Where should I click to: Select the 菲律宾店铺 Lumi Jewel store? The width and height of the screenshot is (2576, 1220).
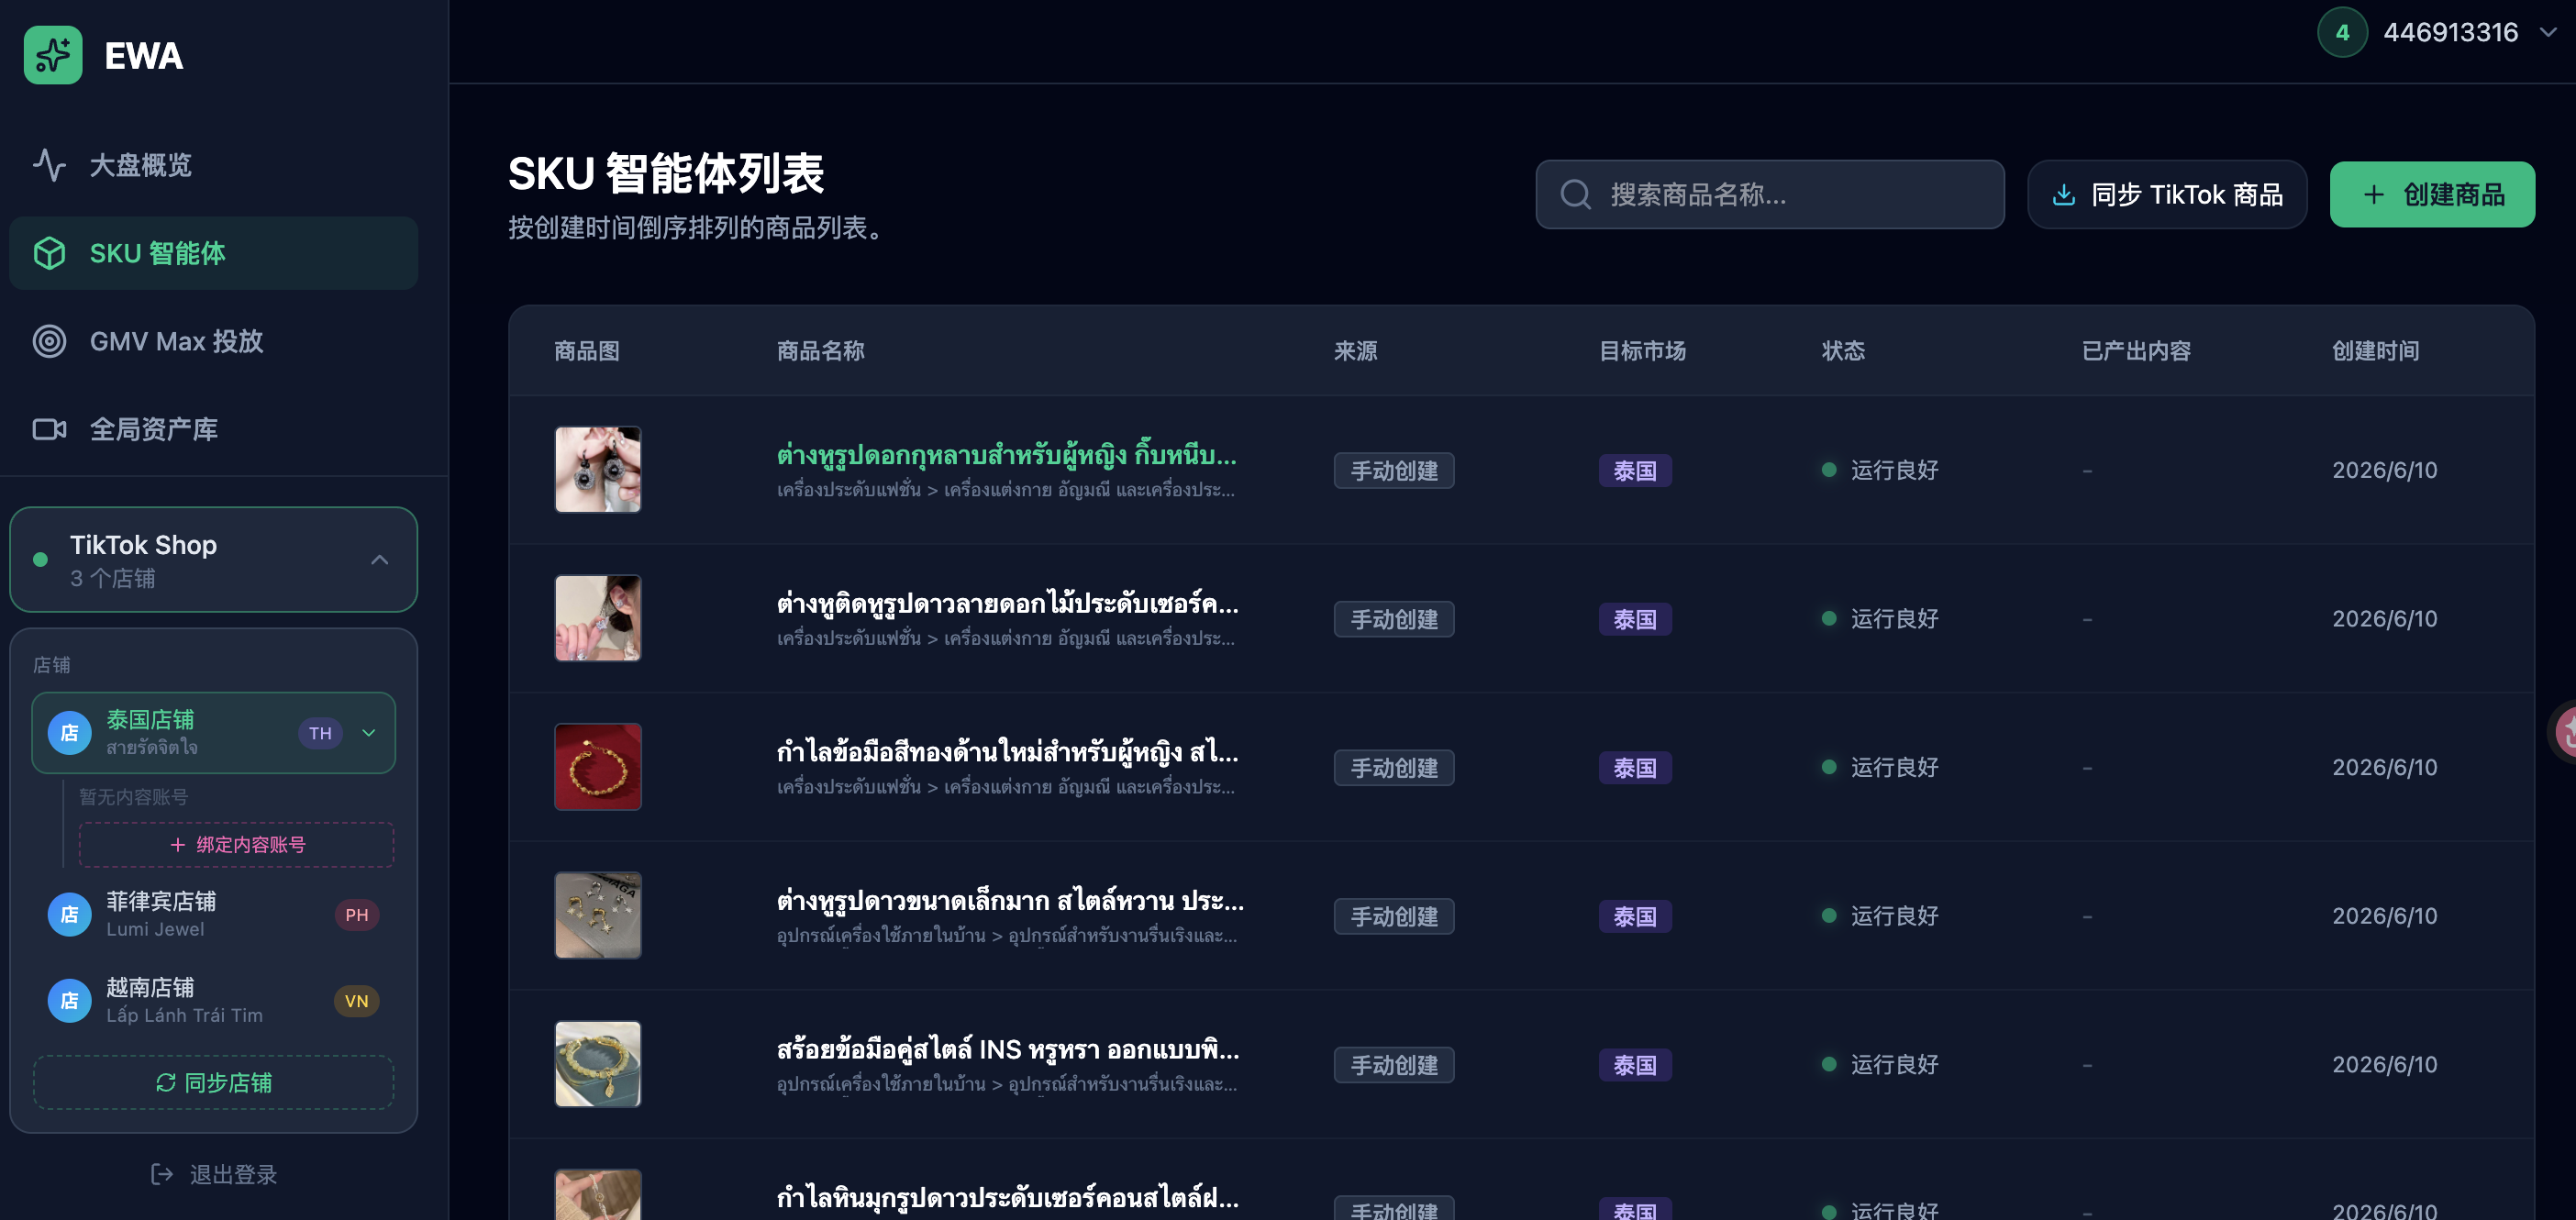tap(214, 914)
